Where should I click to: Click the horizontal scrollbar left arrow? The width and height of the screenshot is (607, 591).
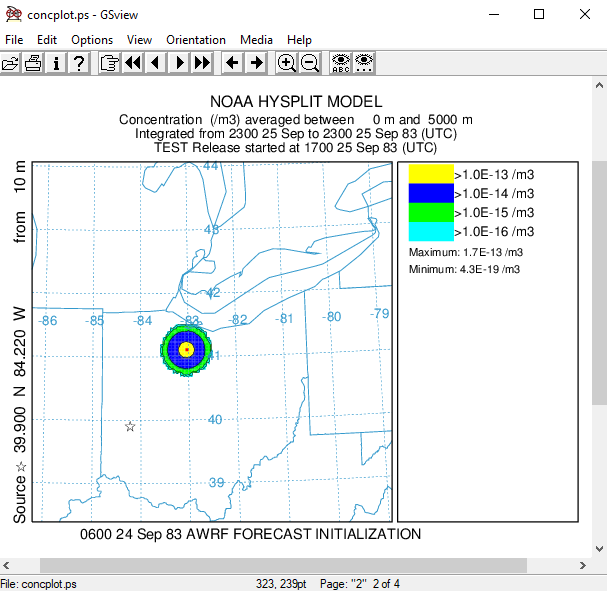6,565
